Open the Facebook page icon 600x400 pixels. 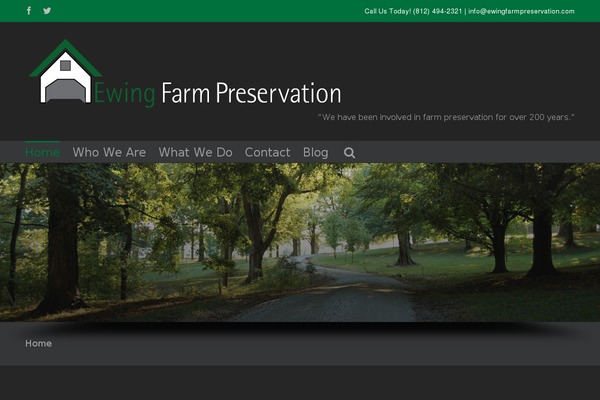coord(29,11)
